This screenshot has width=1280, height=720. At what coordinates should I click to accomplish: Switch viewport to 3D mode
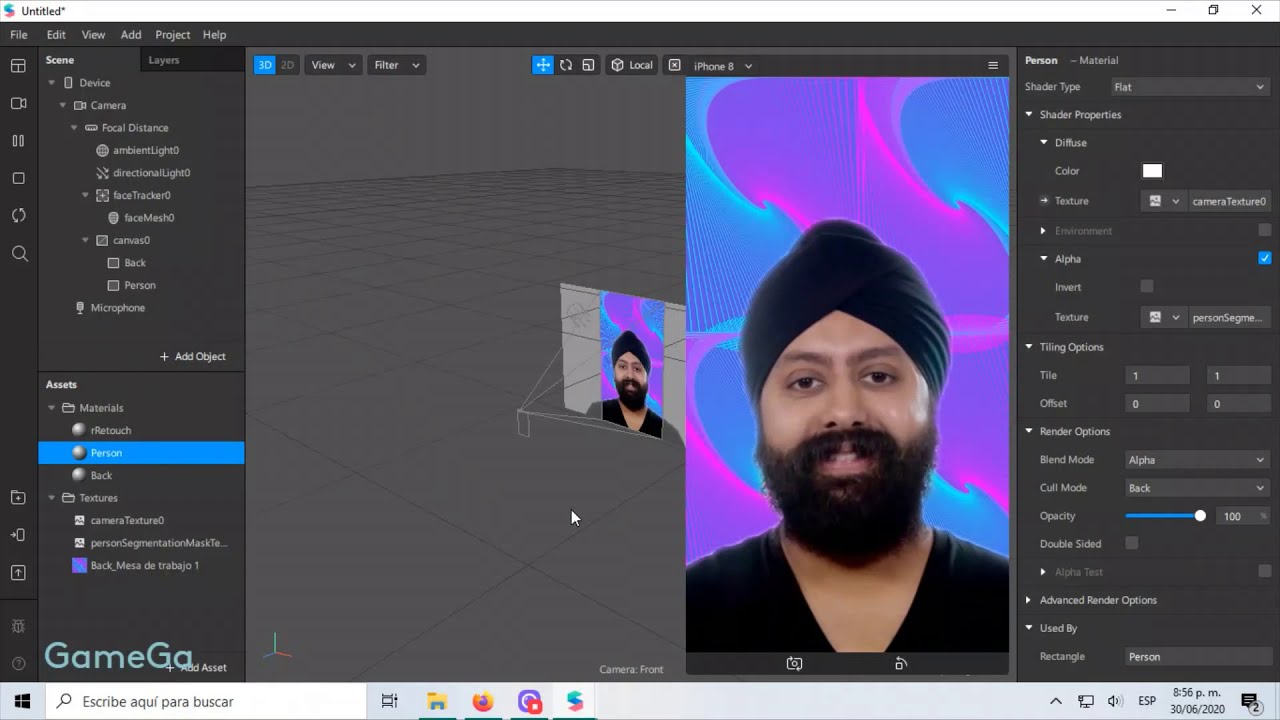265,65
